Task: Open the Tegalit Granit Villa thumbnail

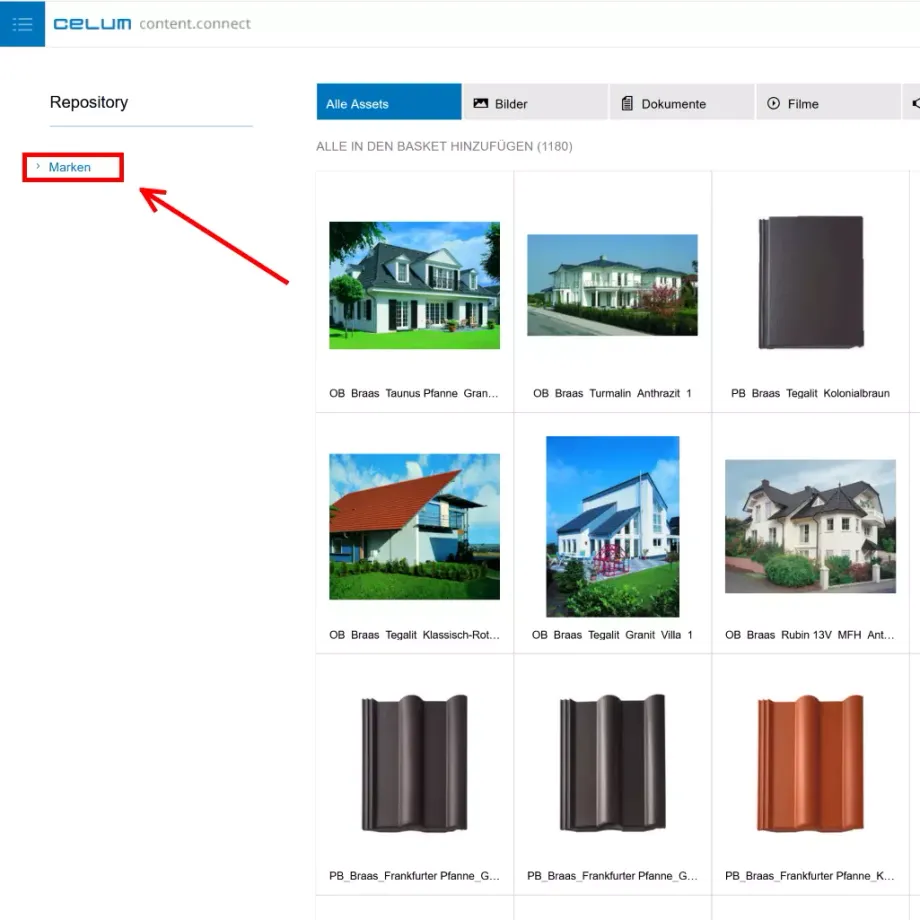Action: pos(613,526)
